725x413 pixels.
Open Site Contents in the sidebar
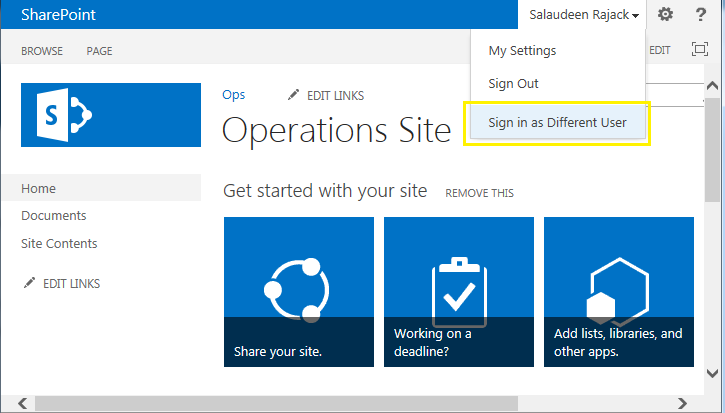tap(59, 243)
